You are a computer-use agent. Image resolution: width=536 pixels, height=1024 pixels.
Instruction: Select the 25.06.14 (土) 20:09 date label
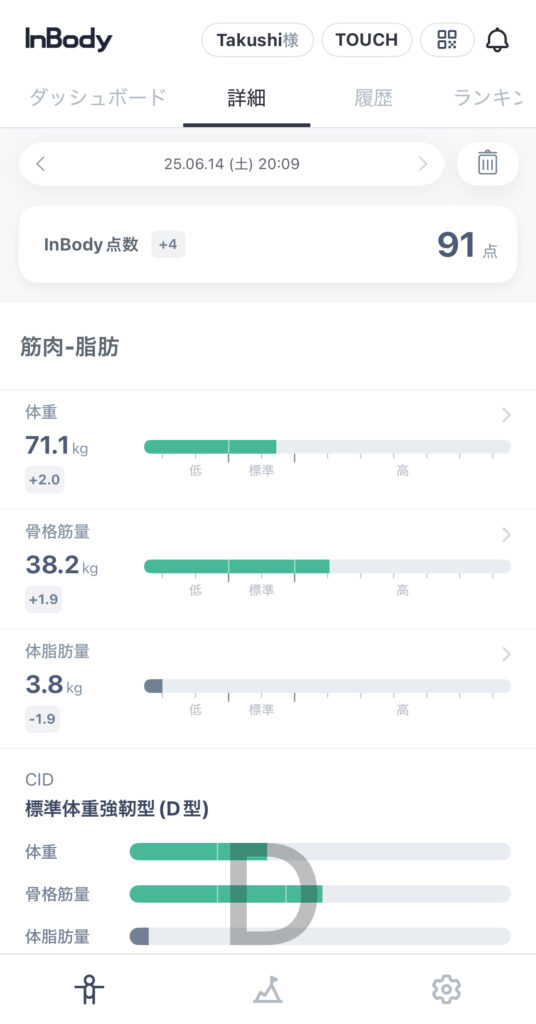pyautogui.click(x=232, y=164)
